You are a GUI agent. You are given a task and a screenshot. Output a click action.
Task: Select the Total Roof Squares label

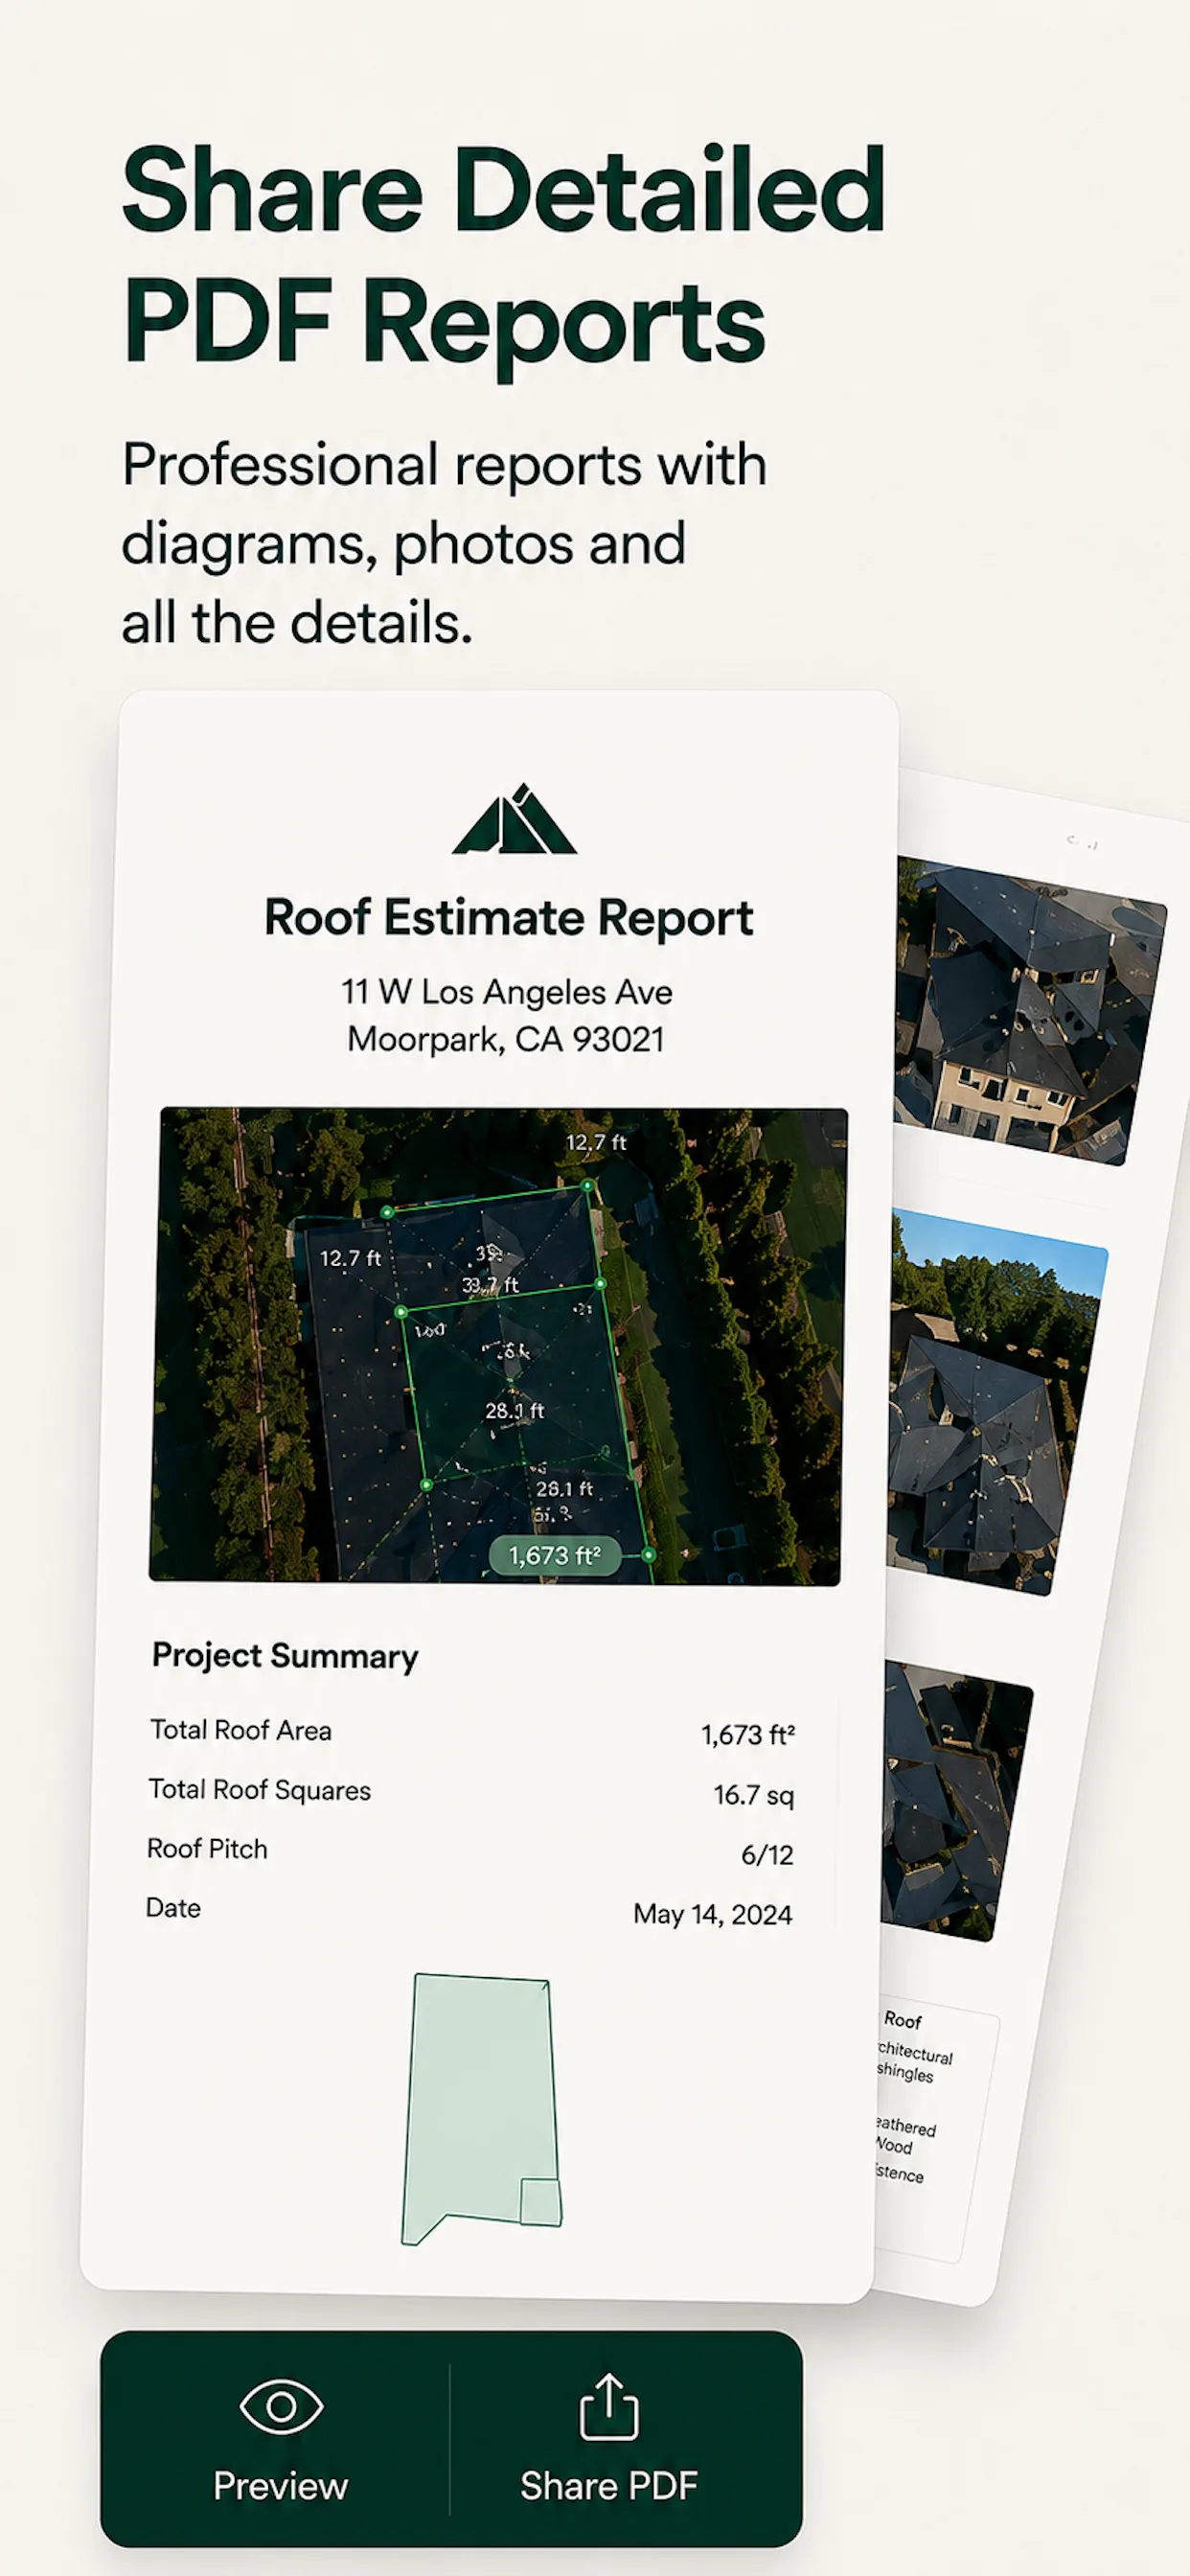pyautogui.click(x=260, y=1790)
